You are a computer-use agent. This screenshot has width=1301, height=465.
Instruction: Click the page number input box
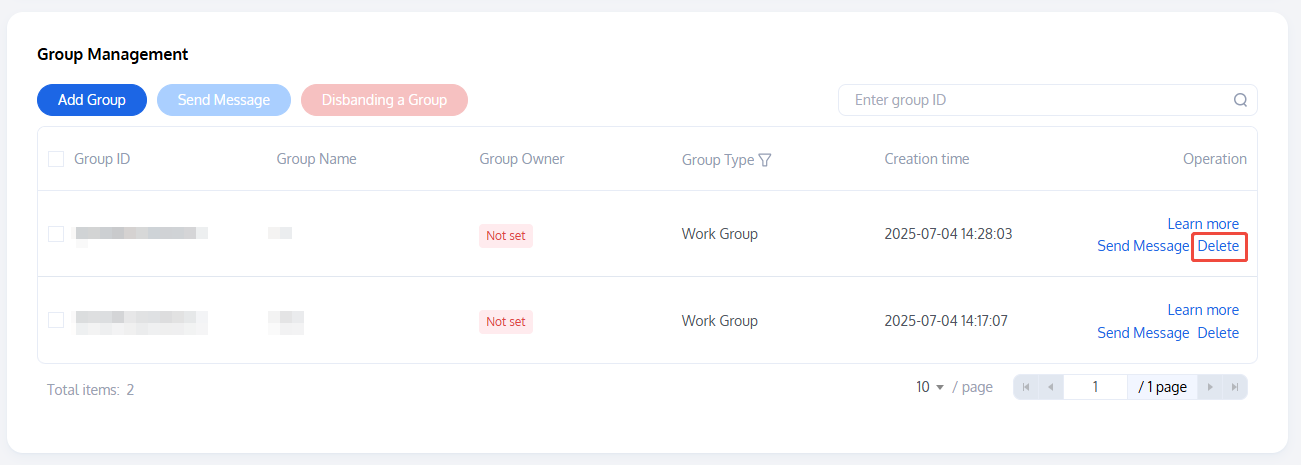click(x=1095, y=387)
